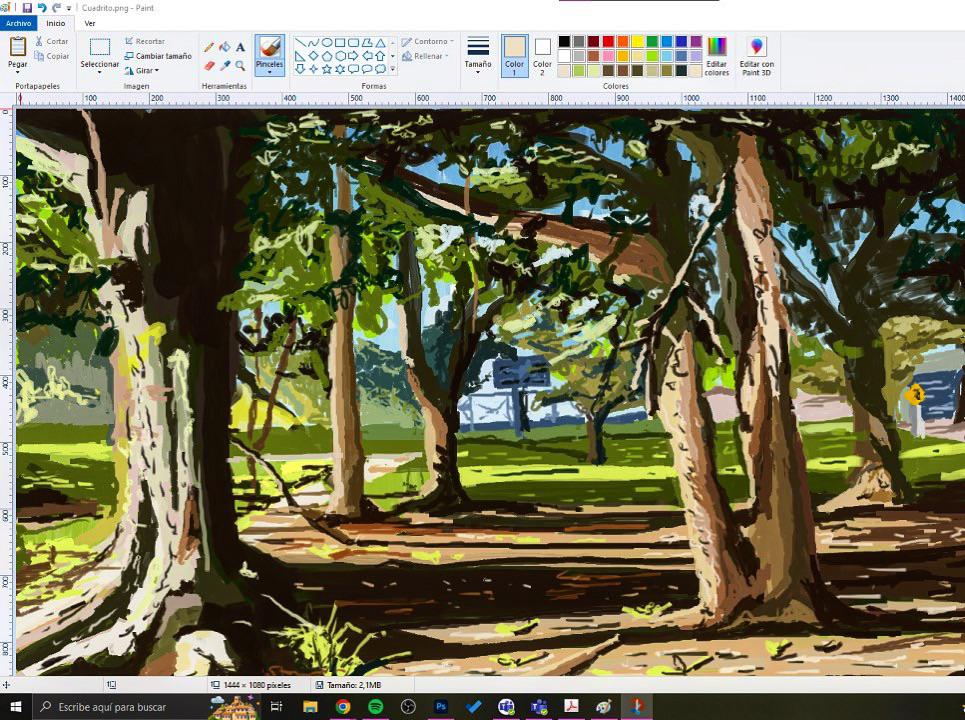This screenshot has height=720, width=965.
Task: Select the Eraser tool
Action: pyautogui.click(x=210, y=64)
